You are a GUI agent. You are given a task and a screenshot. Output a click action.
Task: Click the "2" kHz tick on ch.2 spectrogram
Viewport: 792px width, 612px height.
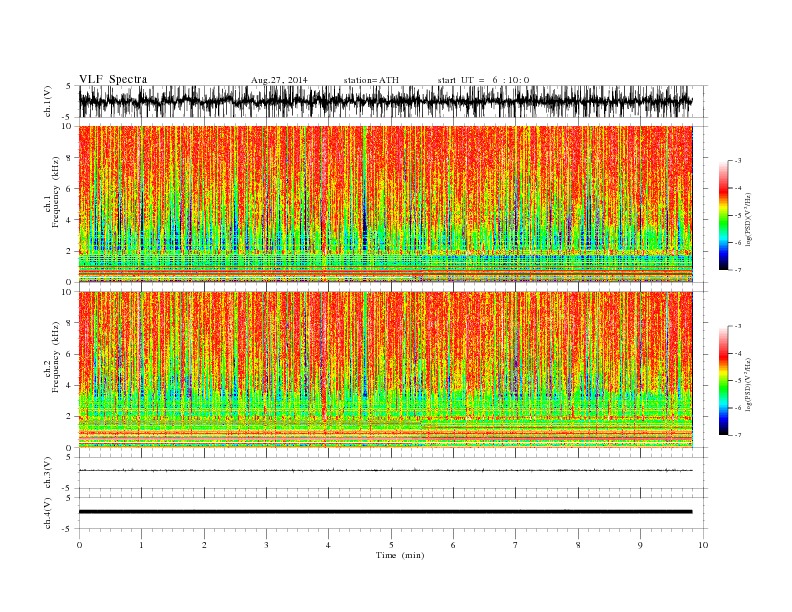tap(70, 417)
